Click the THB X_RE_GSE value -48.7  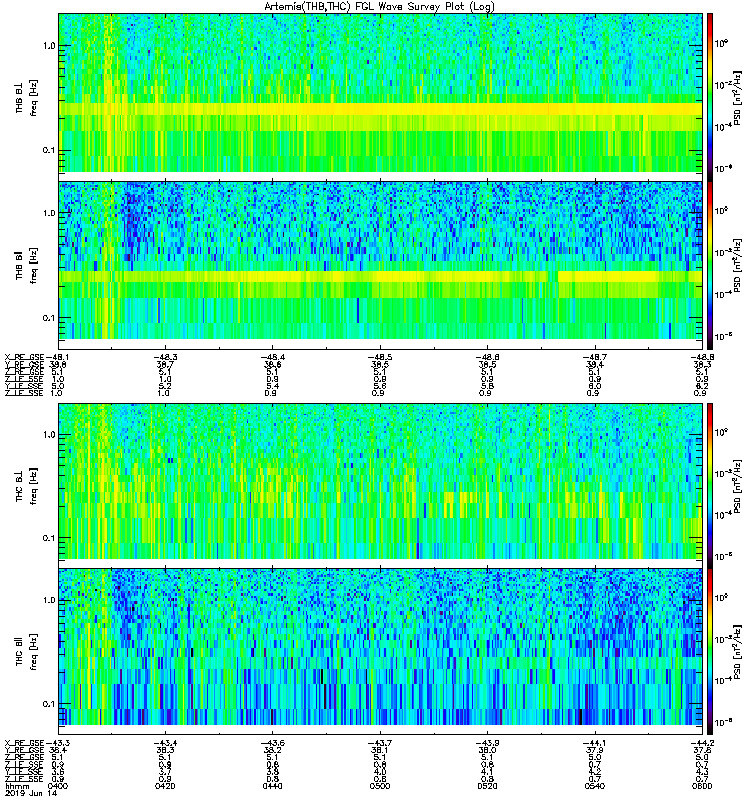point(594,357)
